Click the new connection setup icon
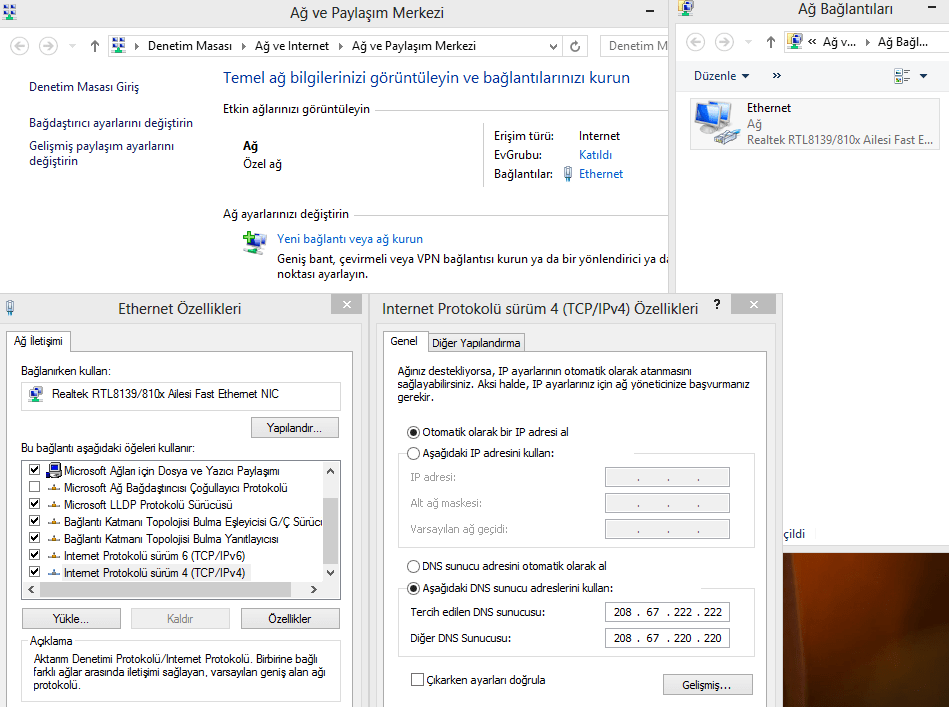This screenshot has width=949, height=707. pyautogui.click(x=255, y=243)
